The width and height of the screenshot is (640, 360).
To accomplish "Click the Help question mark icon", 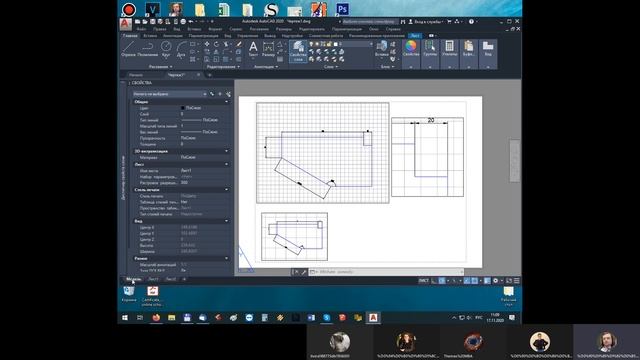I will pyautogui.click(x=471, y=22).
